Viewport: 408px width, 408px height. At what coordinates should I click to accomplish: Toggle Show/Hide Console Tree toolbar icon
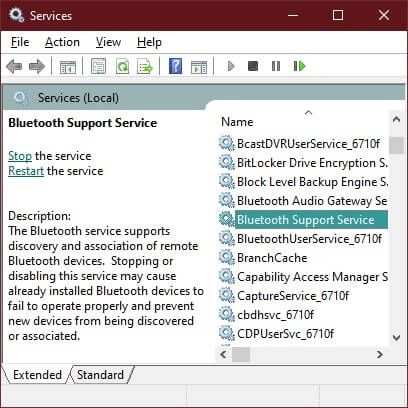pyautogui.click(x=68, y=67)
